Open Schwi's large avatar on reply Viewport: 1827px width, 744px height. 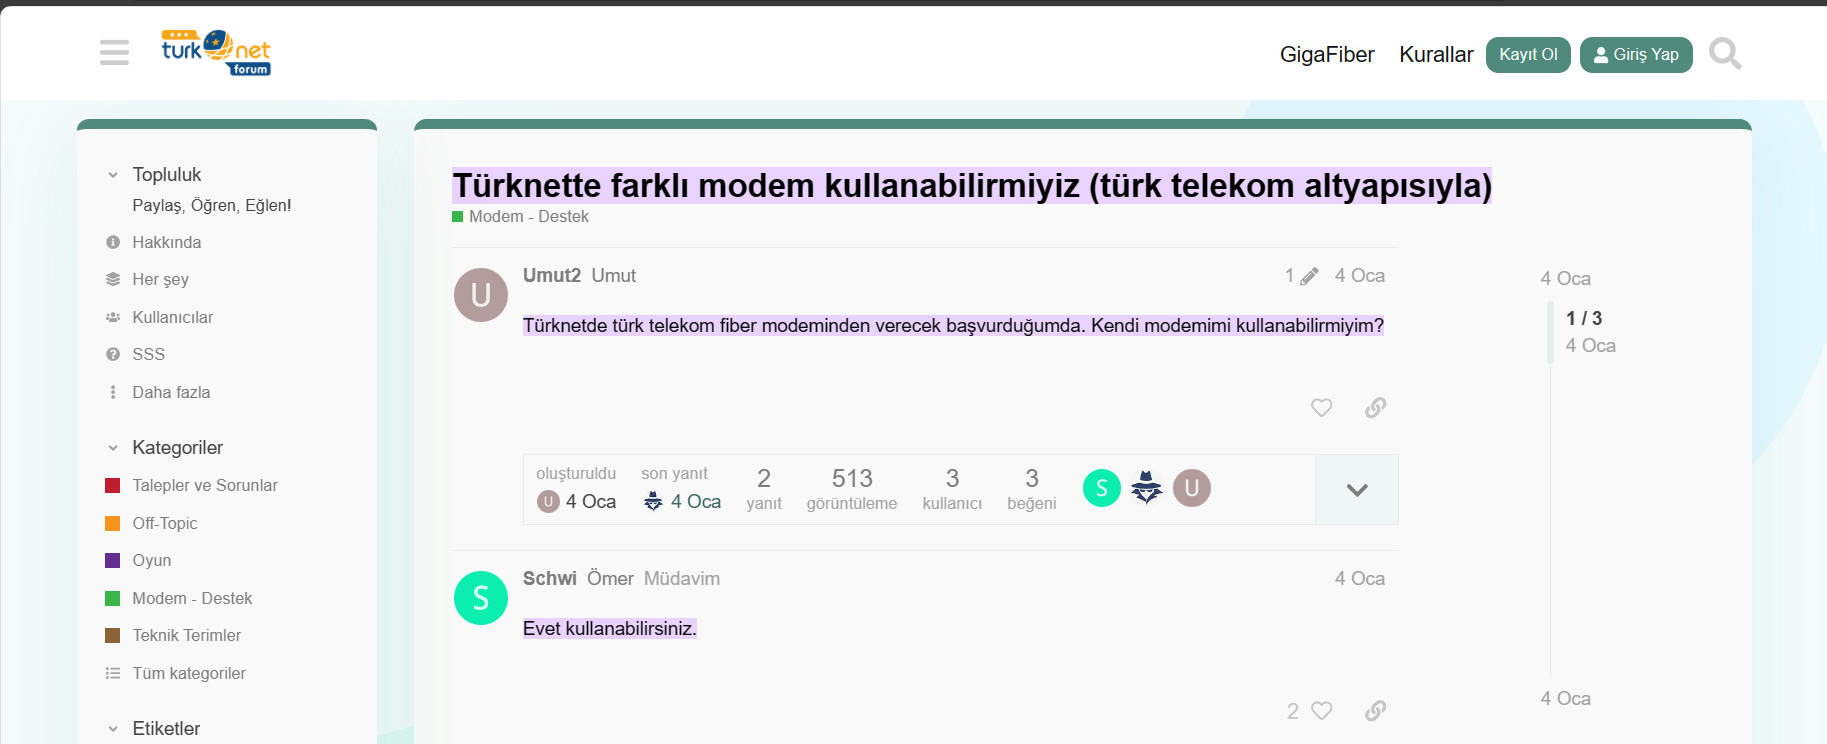[x=481, y=598]
